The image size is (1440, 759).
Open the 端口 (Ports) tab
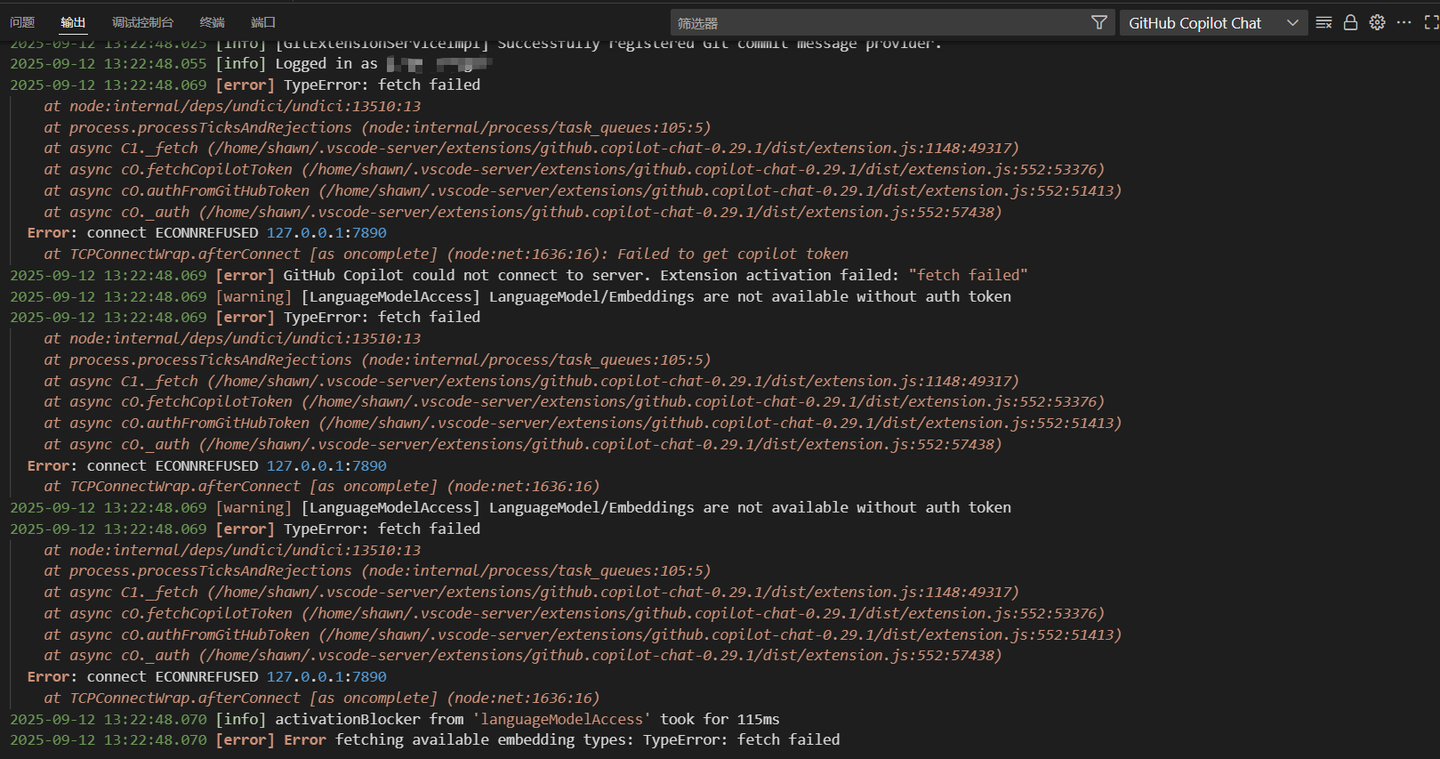pyautogui.click(x=262, y=22)
